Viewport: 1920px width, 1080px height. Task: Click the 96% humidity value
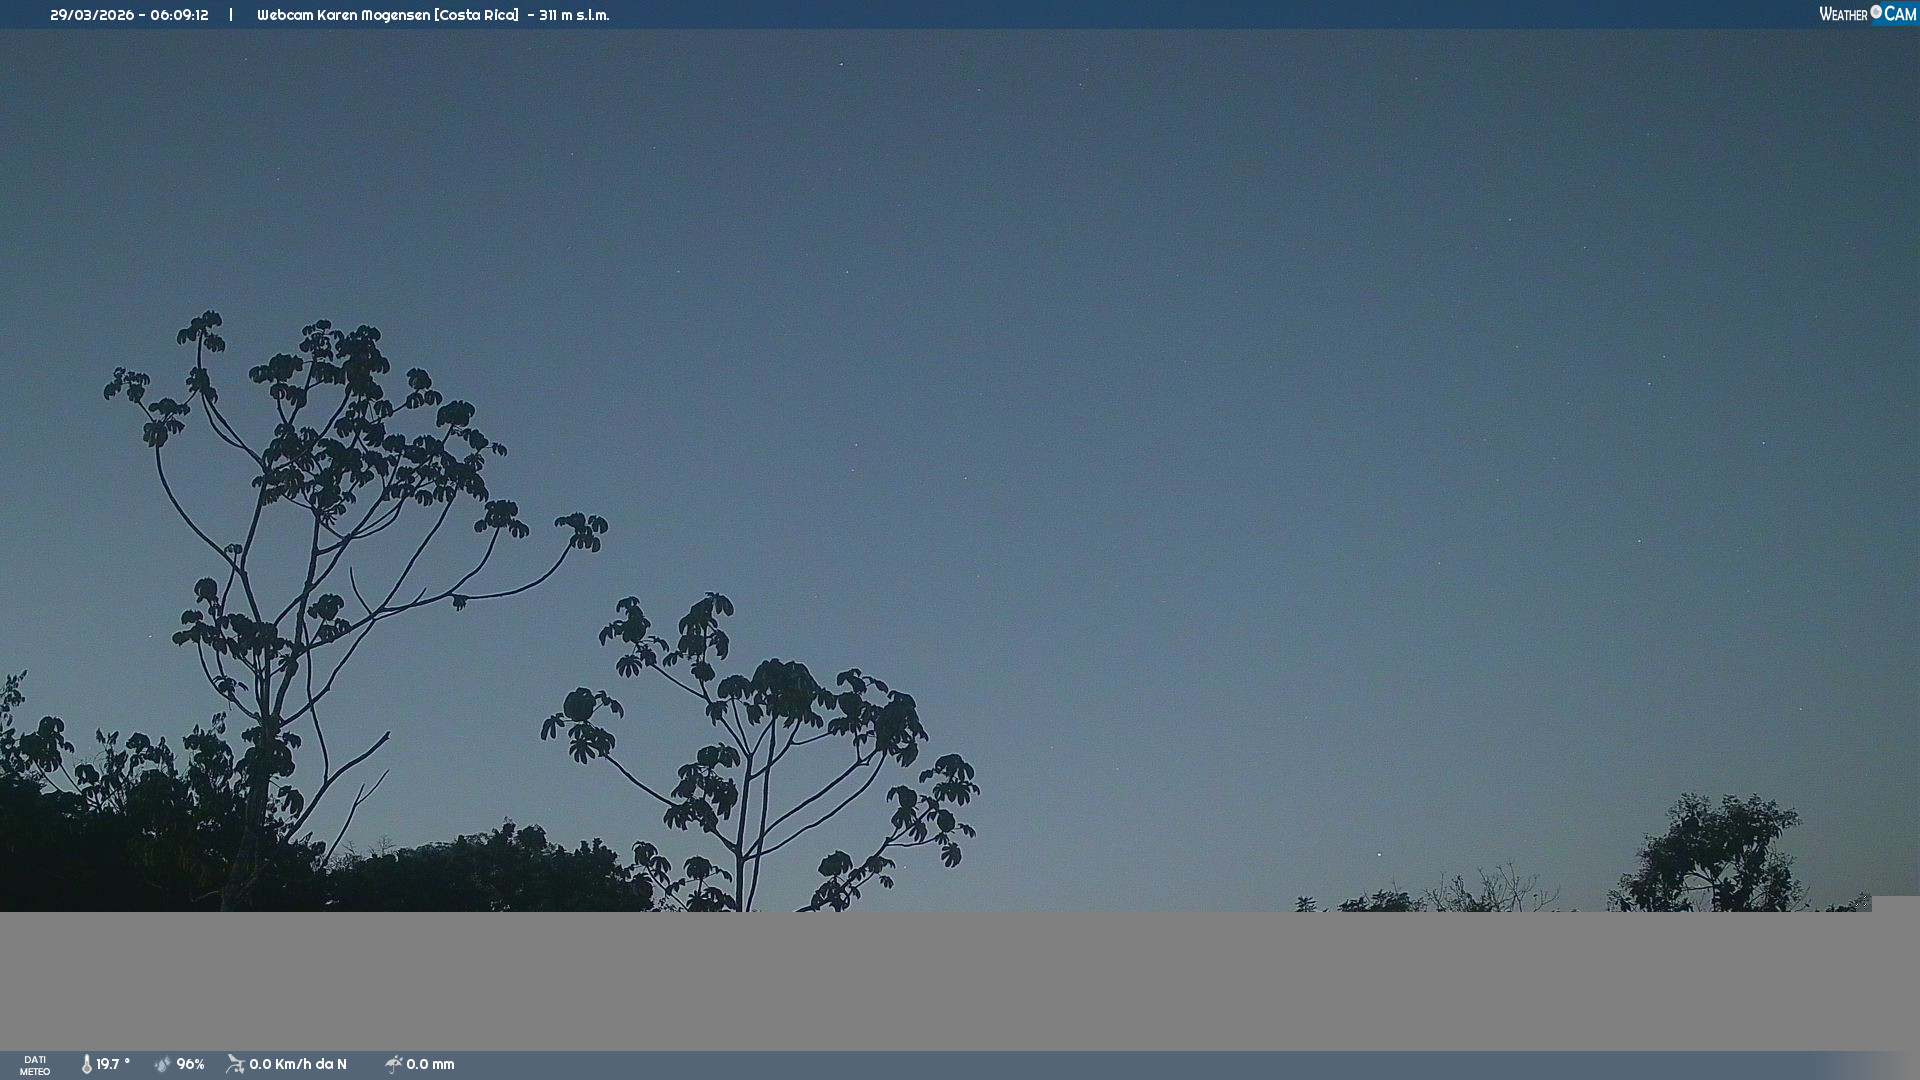tap(190, 1064)
